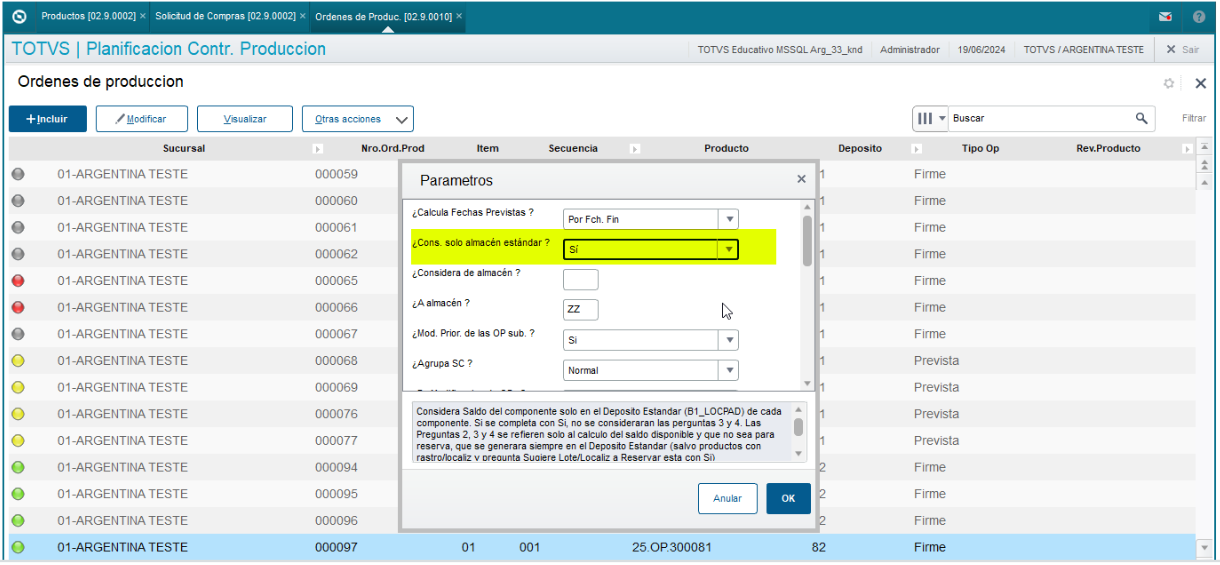Click the help description scrollbar thumb
The width and height of the screenshot is (1220, 565).
(798, 427)
